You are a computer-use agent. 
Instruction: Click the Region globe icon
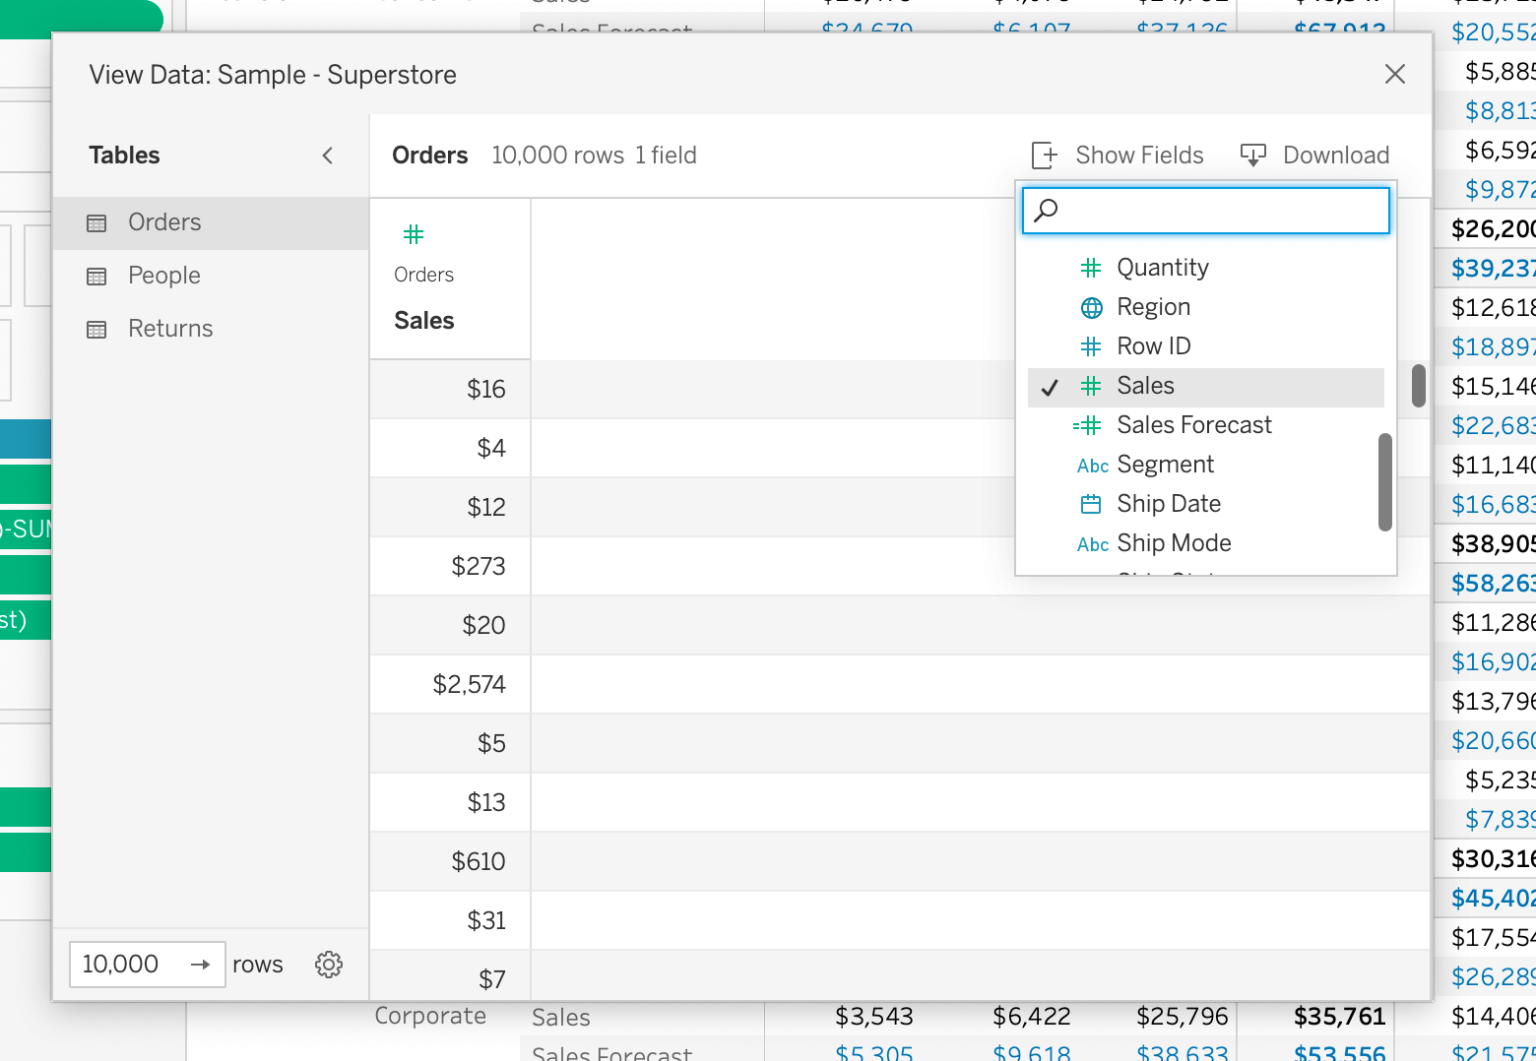(1091, 307)
